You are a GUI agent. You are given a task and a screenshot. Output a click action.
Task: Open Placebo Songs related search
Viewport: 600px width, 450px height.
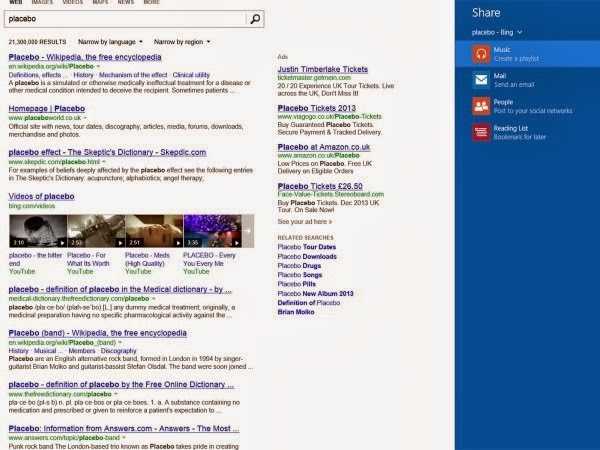point(300,275)
